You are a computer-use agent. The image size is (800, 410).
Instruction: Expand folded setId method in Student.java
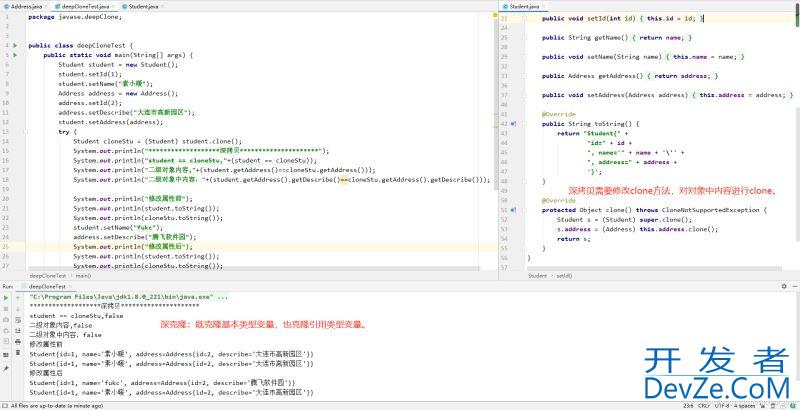pos(523,18)
